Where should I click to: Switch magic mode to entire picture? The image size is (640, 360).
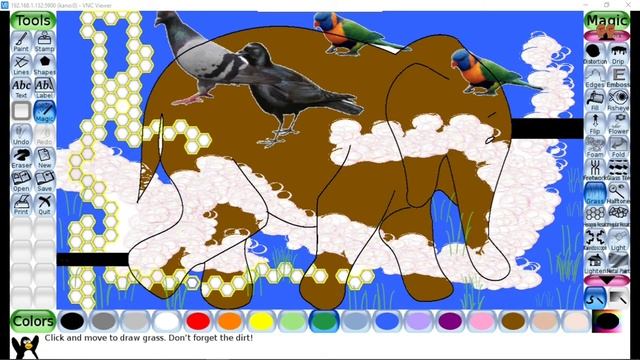pos(618,298)
